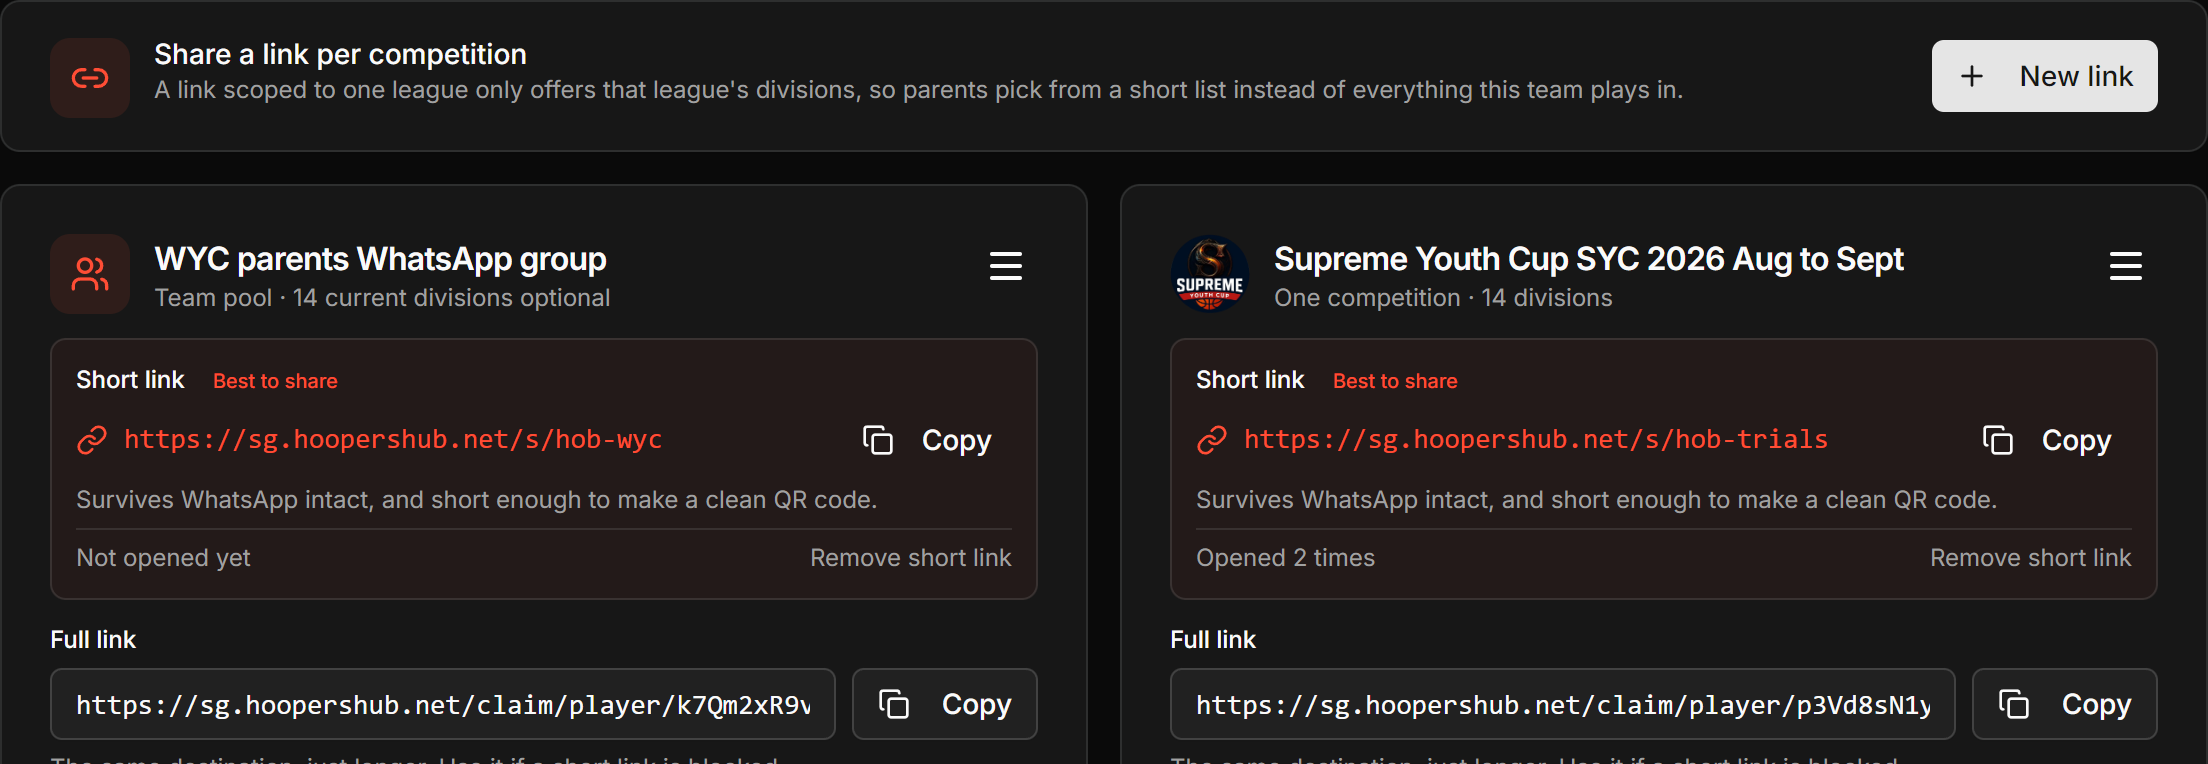Click the team pool people icon
The width and height of the screenshot is (2208, 764).
point(90,274)
